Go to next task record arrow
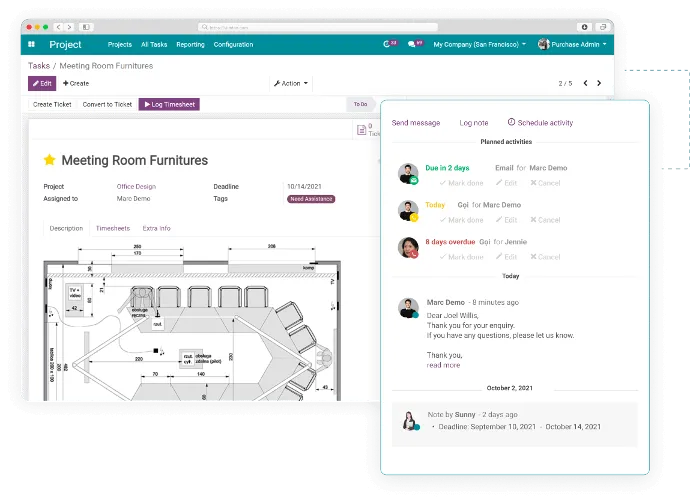This screenshot has width=690, height=500. pyautogui.click(x=599, y=83)
